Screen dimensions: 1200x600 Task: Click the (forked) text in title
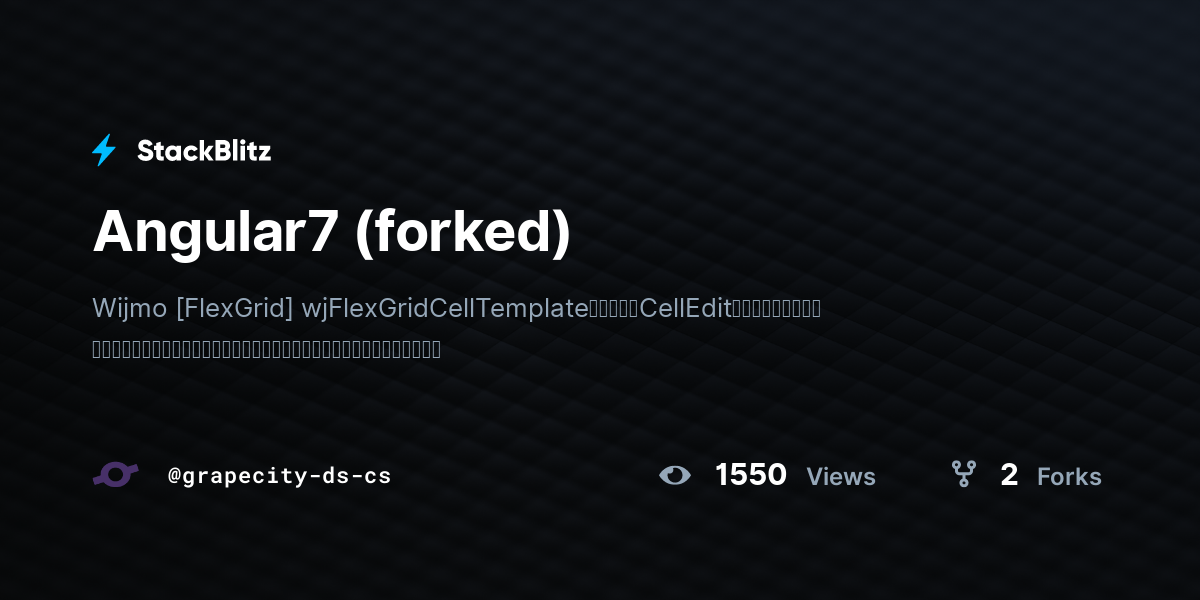(460, 233)
